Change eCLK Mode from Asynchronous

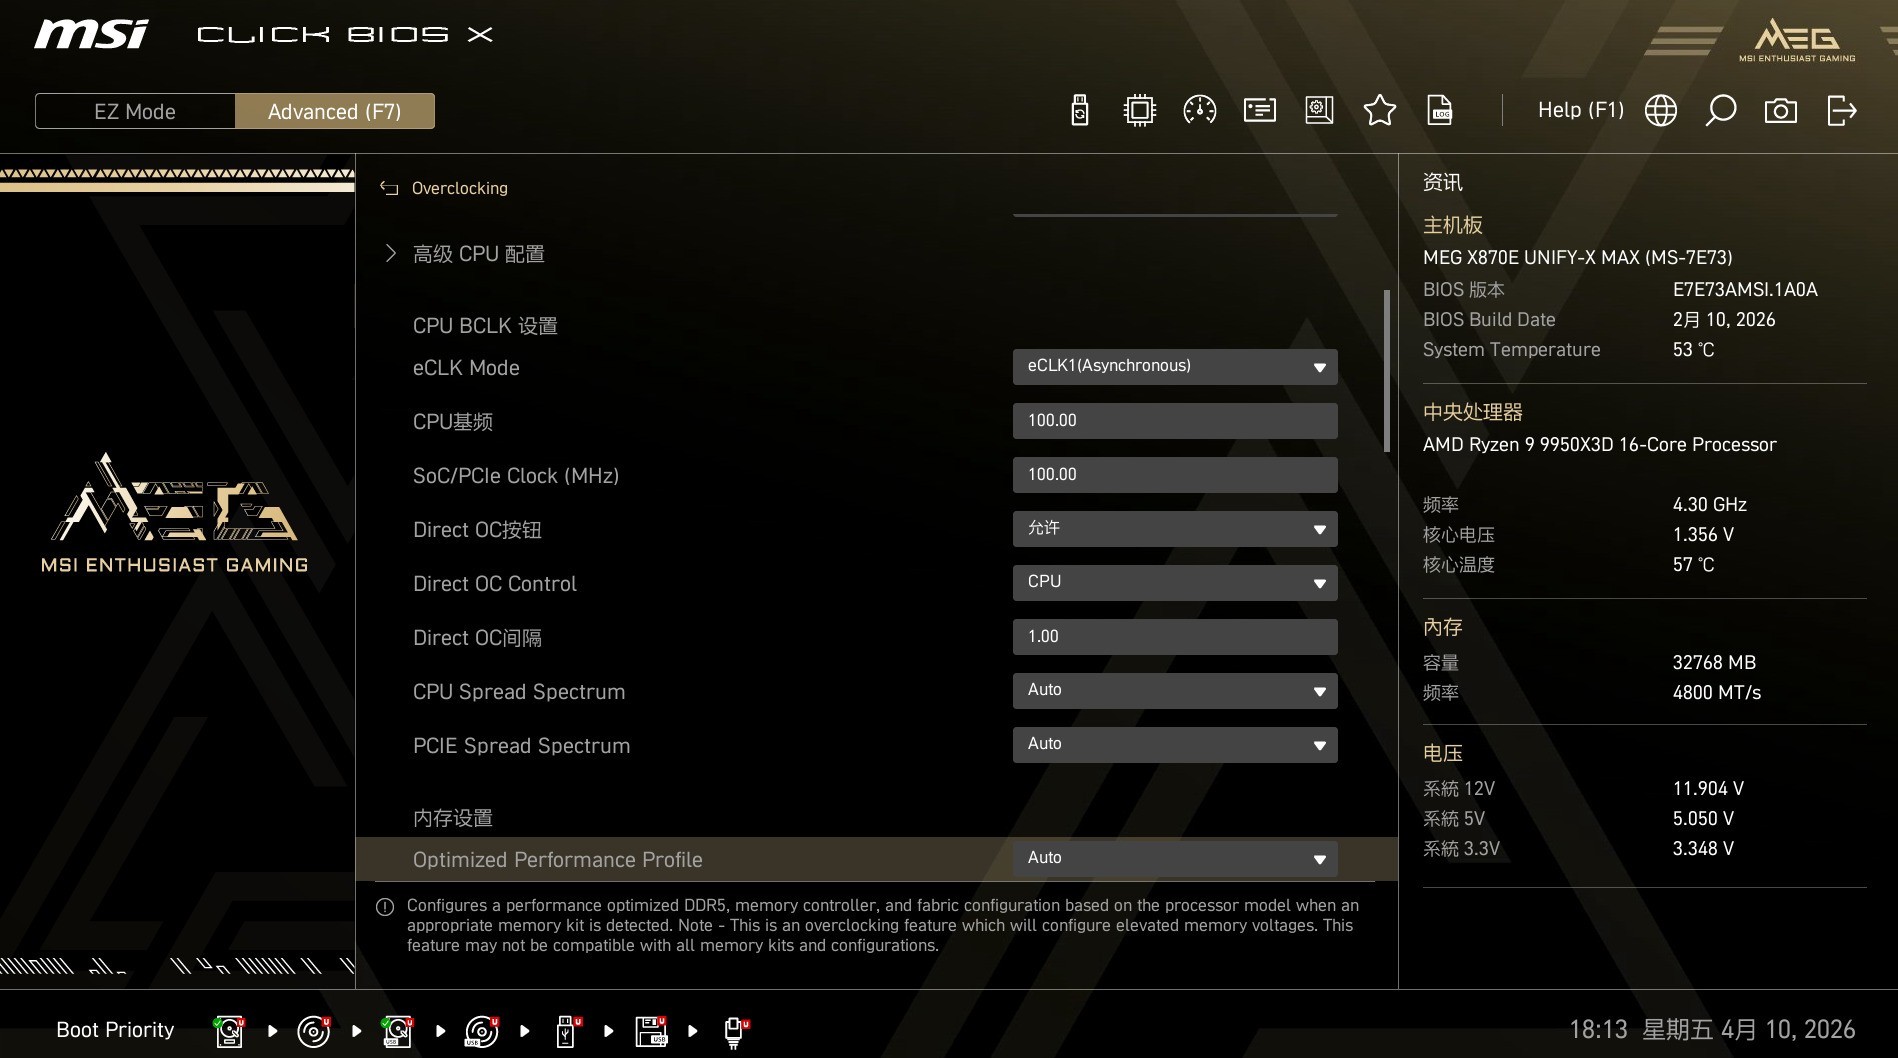coord(1175,366)
